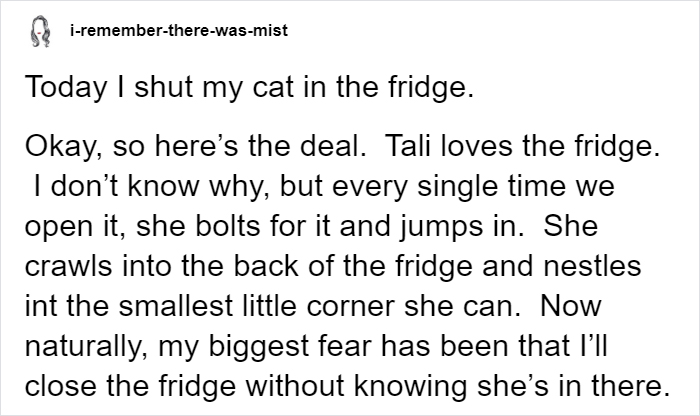Screen dimensions: 700x416
Task: Open the i-remember-there-was-mist profile link
Action: pos(179,30)
